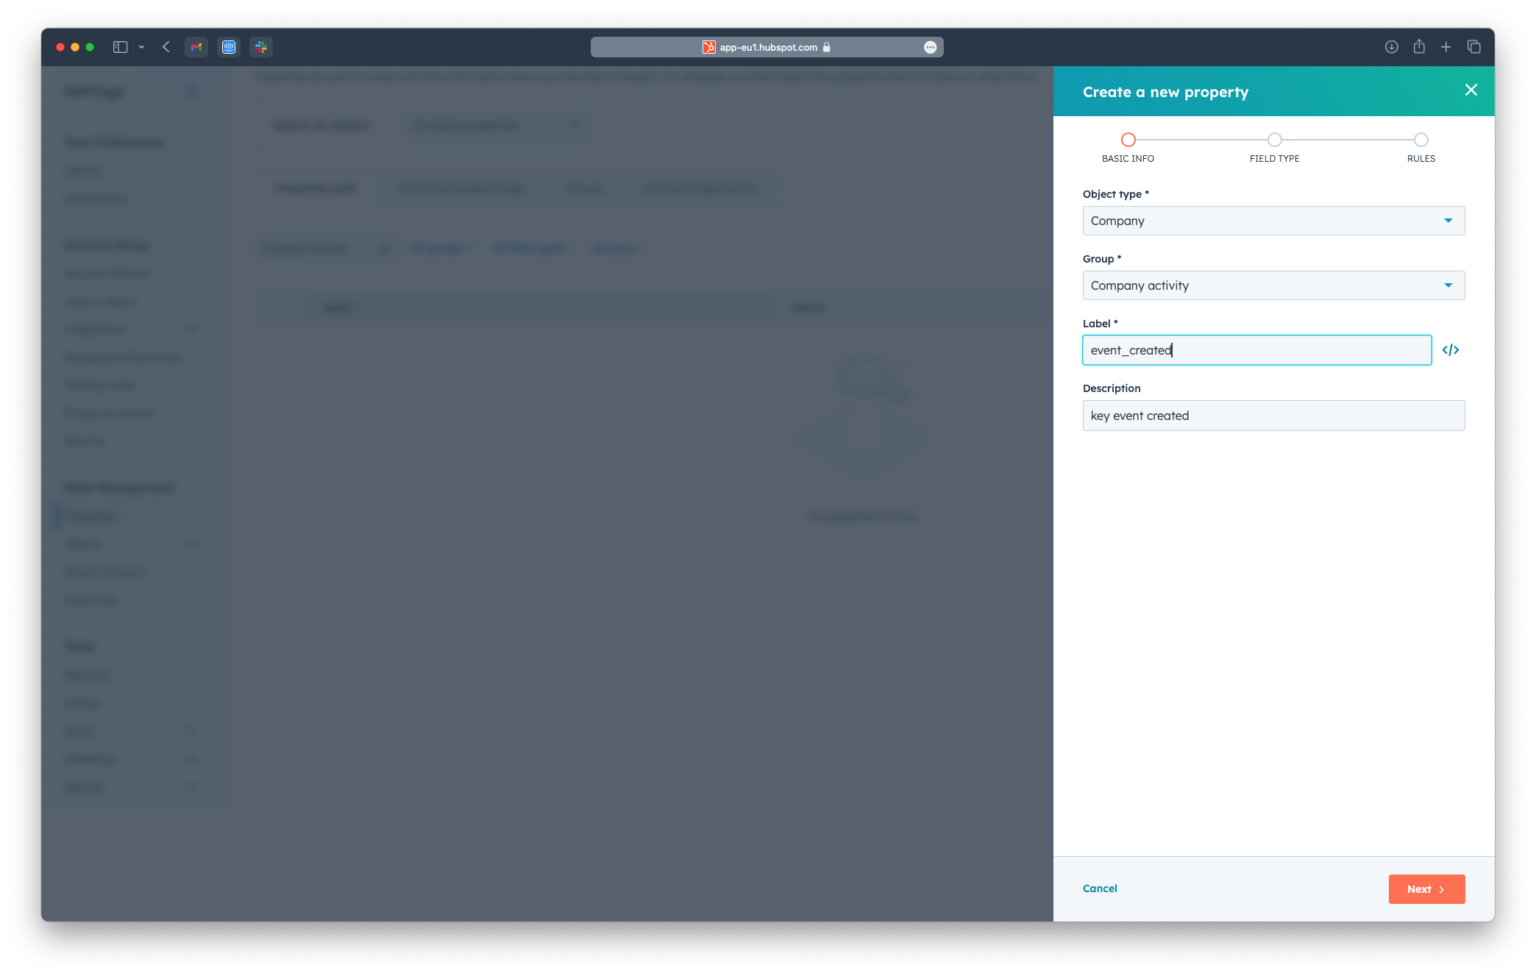Expand the chevron next to the sidebar icon
1536x976 pixels.
(141, 46)
